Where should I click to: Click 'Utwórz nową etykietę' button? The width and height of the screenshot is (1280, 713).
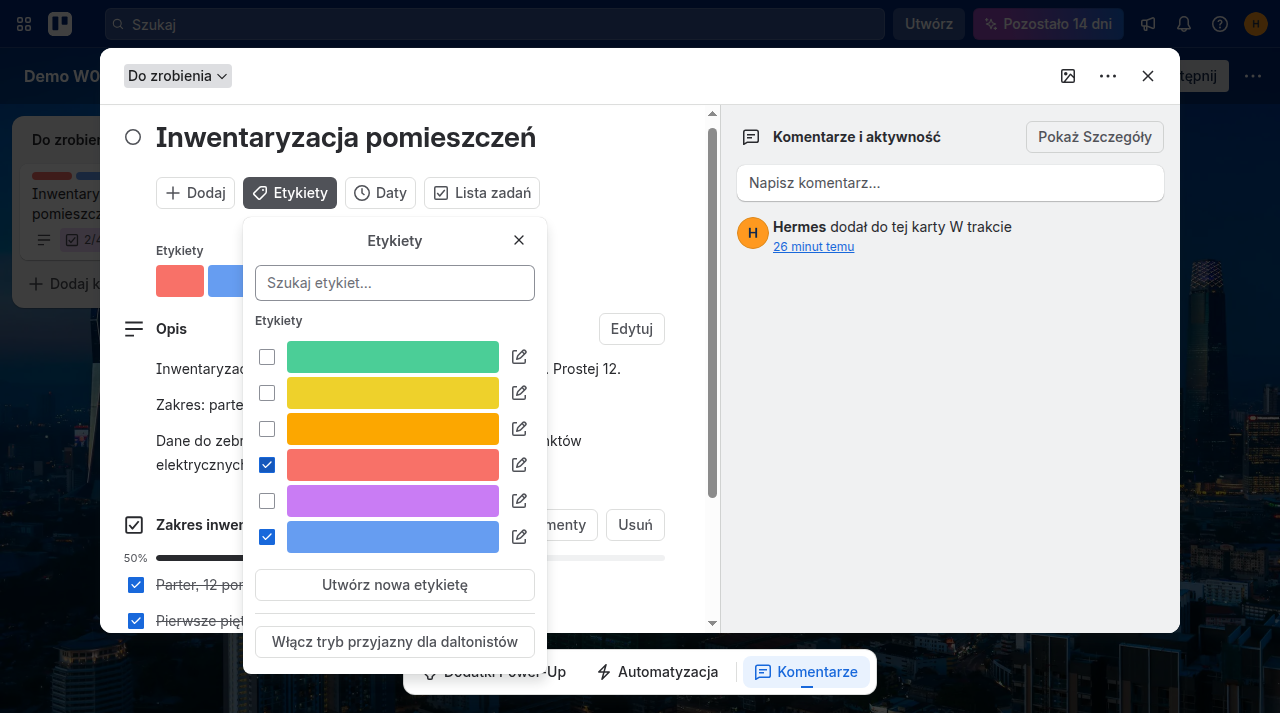pyautogui.click(x=395, y=585)
